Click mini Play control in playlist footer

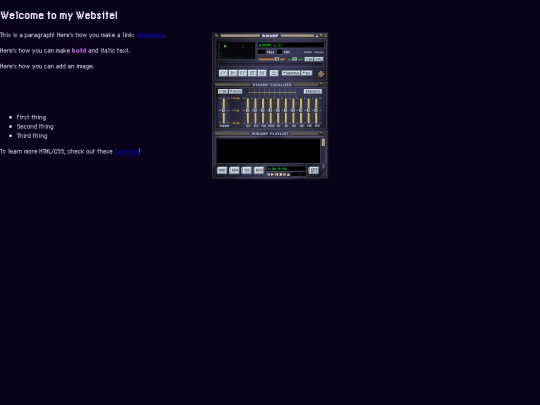tap(272, 175)
